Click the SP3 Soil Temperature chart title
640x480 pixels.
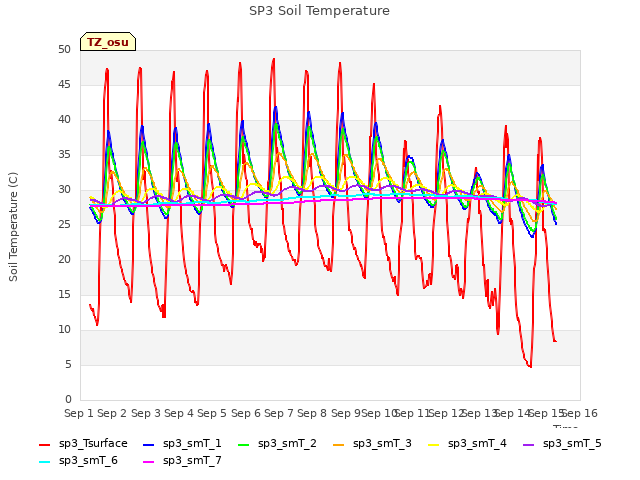[x=319, y=11]
